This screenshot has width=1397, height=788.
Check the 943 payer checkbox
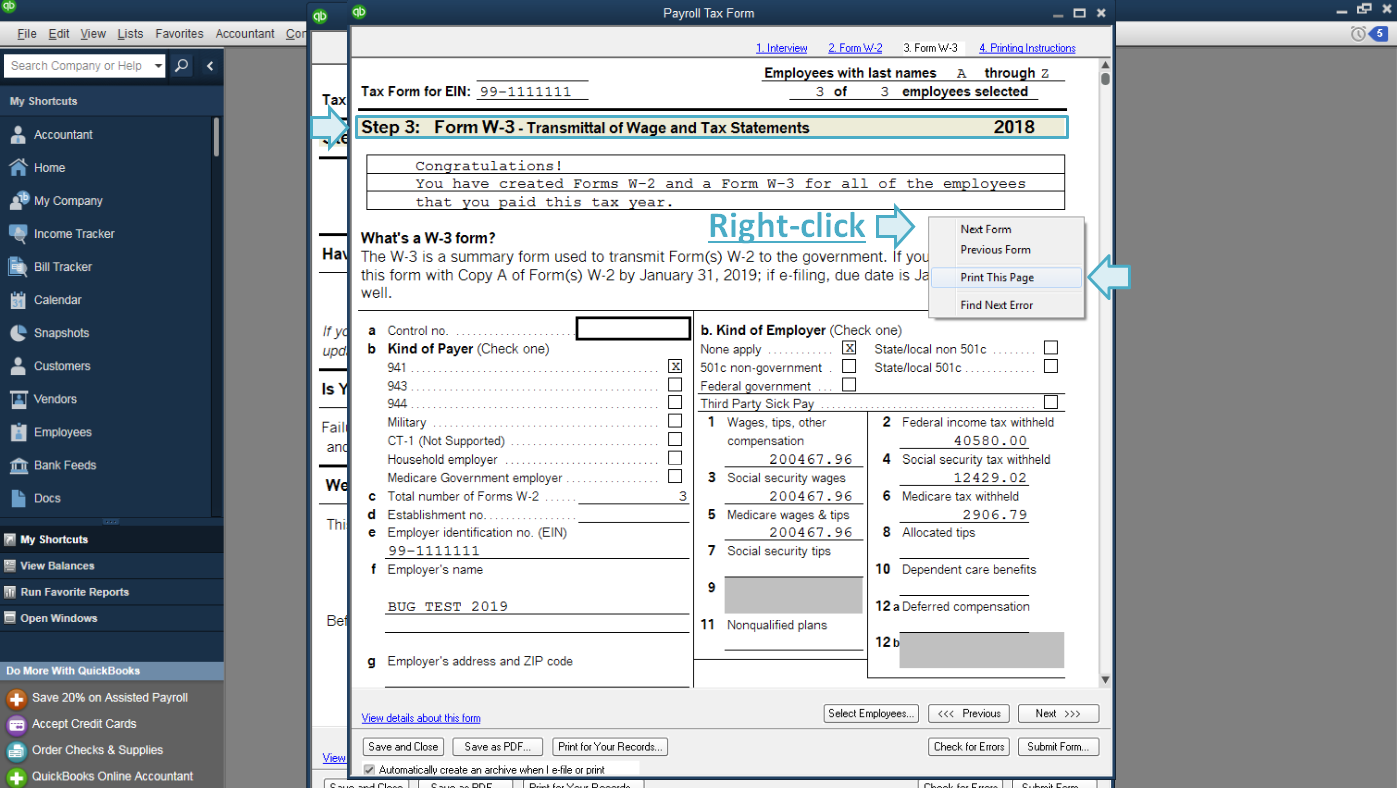[x=675, y=385]
